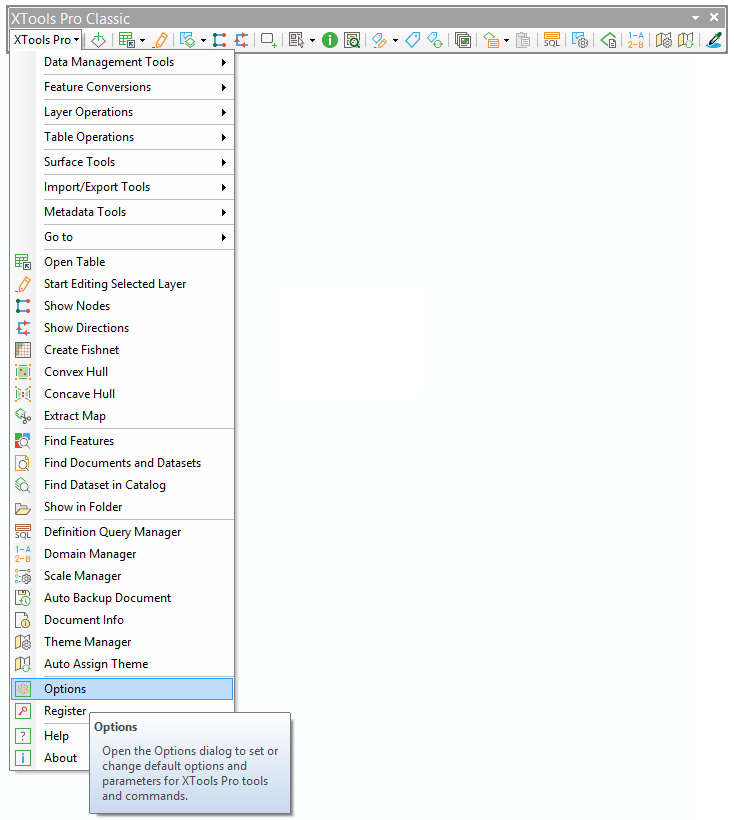Screen dimensions: 734x820
Task: Click the gray clipboard toolbar icon
Action: tap(523, 40)
